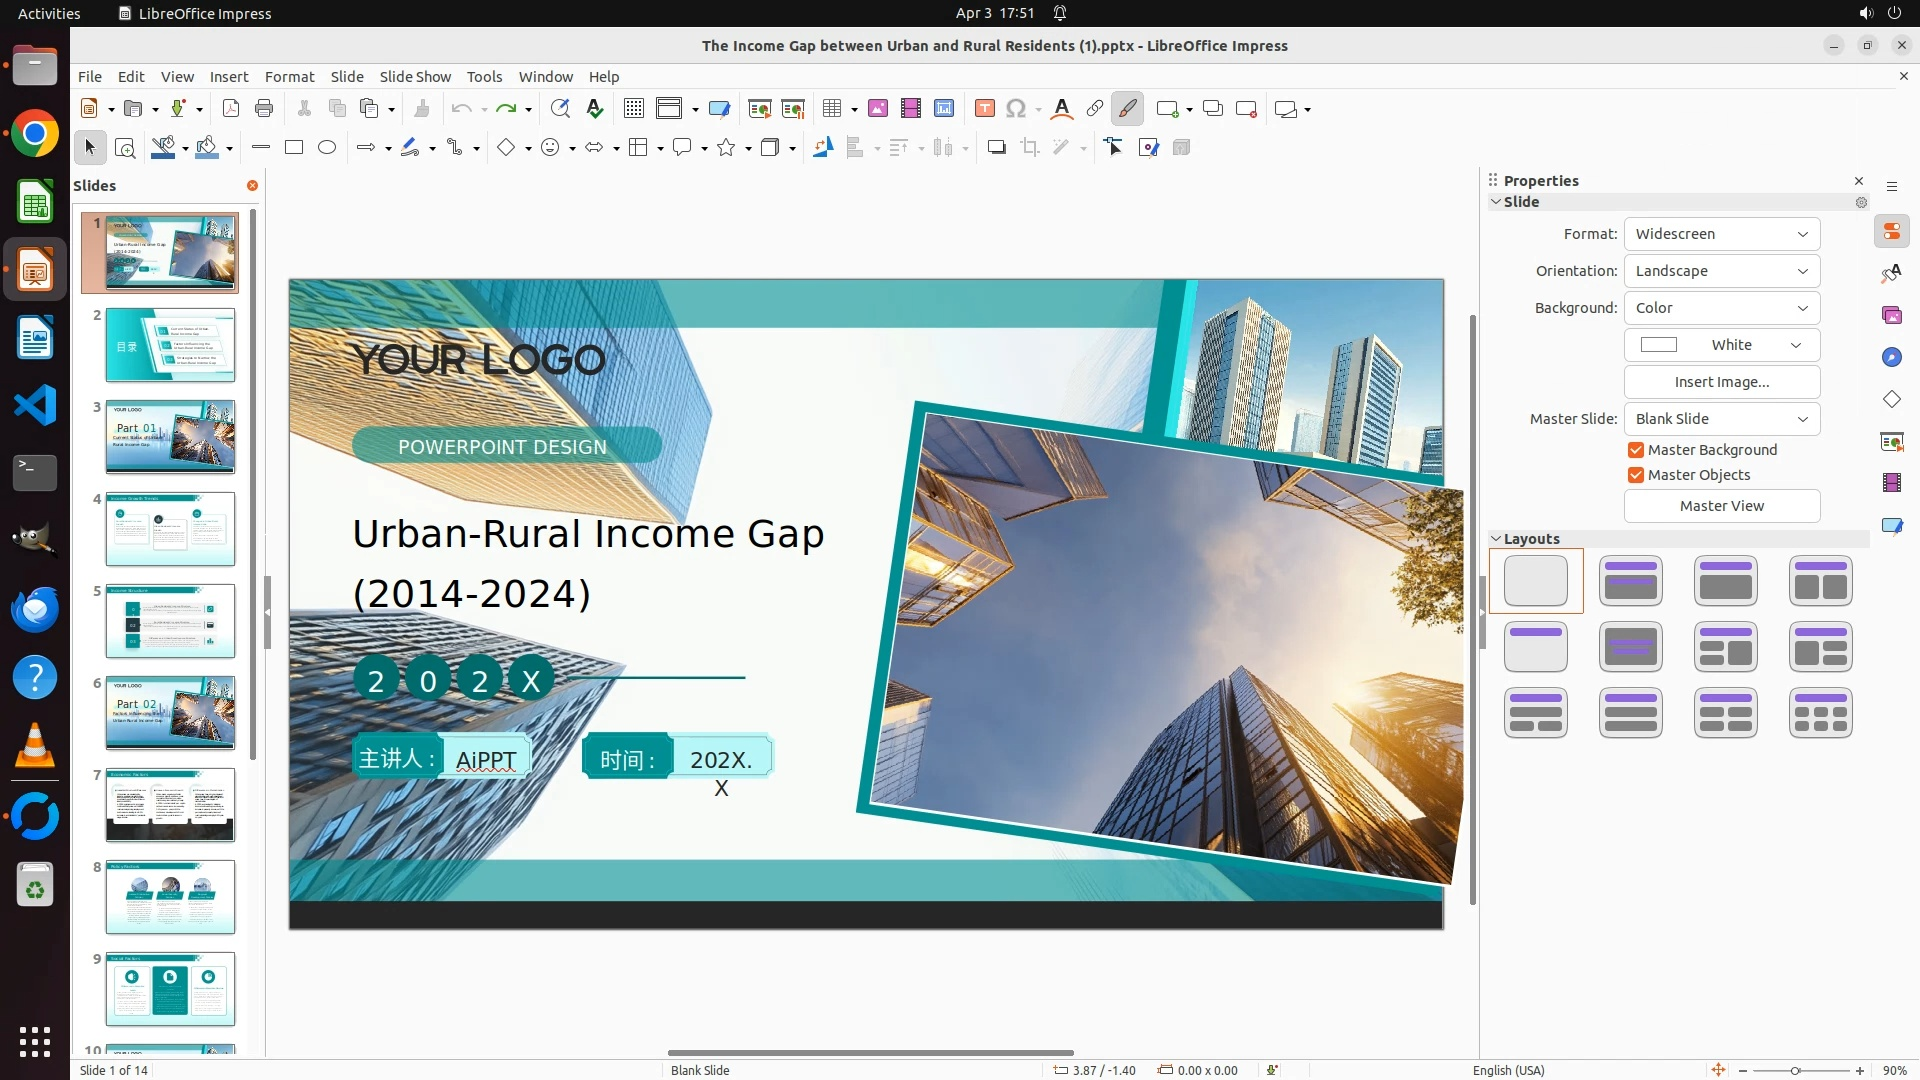Open the White background color picker
Image resolution: width=1920 pixels, height=1080 pixels.
[x=1721, y=345]
